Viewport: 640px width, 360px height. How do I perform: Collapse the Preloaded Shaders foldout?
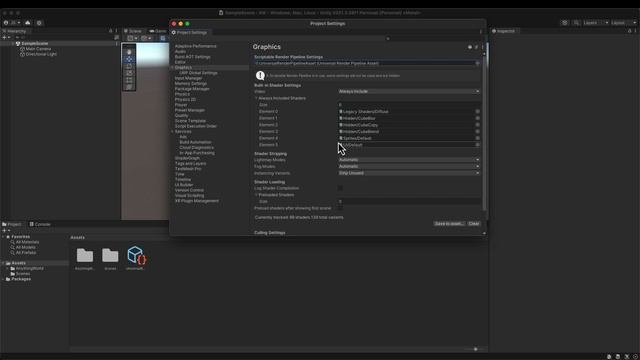click(x=256, y=195)
